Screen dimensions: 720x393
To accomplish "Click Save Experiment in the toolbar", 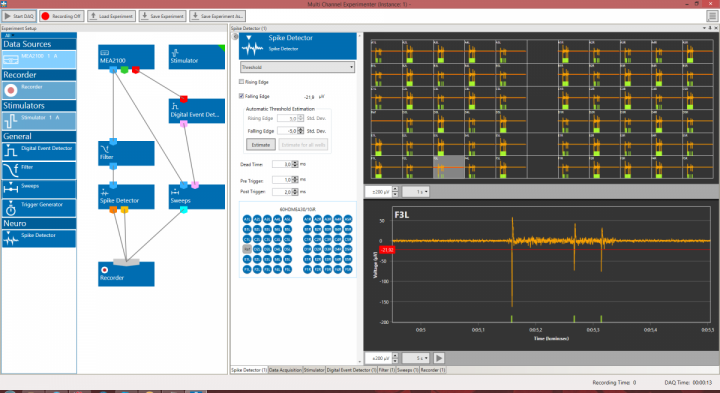I will coord(163,16).
